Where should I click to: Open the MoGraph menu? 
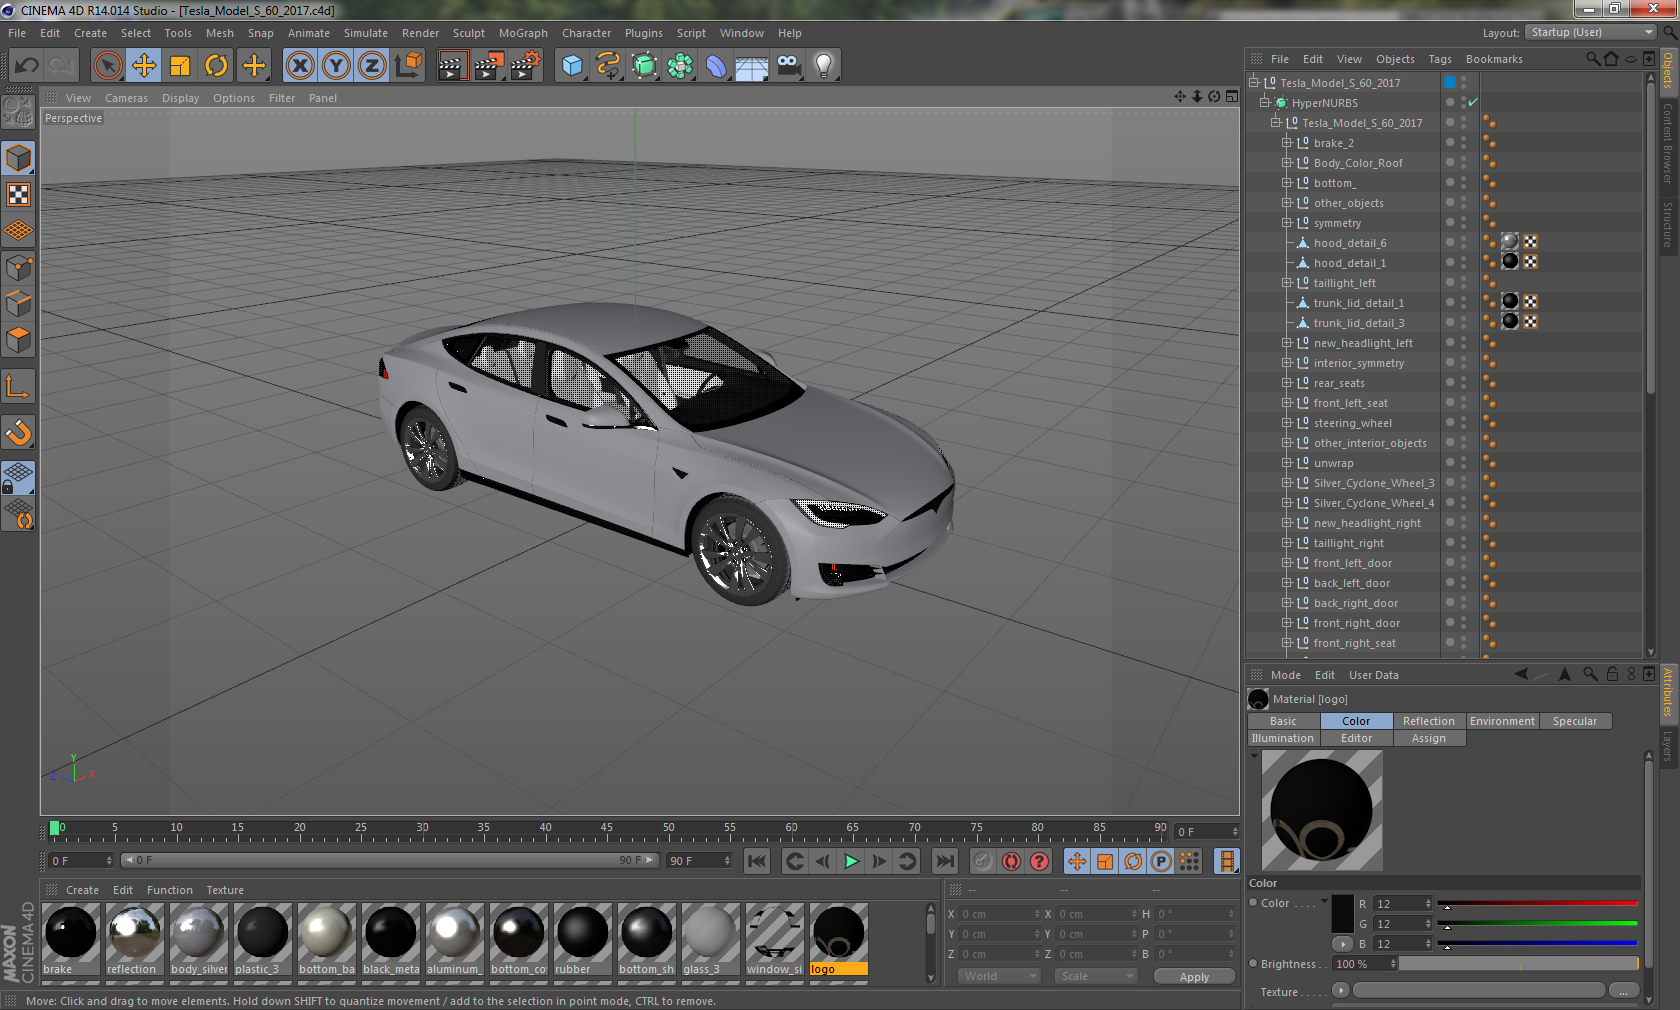coord(523,33)
